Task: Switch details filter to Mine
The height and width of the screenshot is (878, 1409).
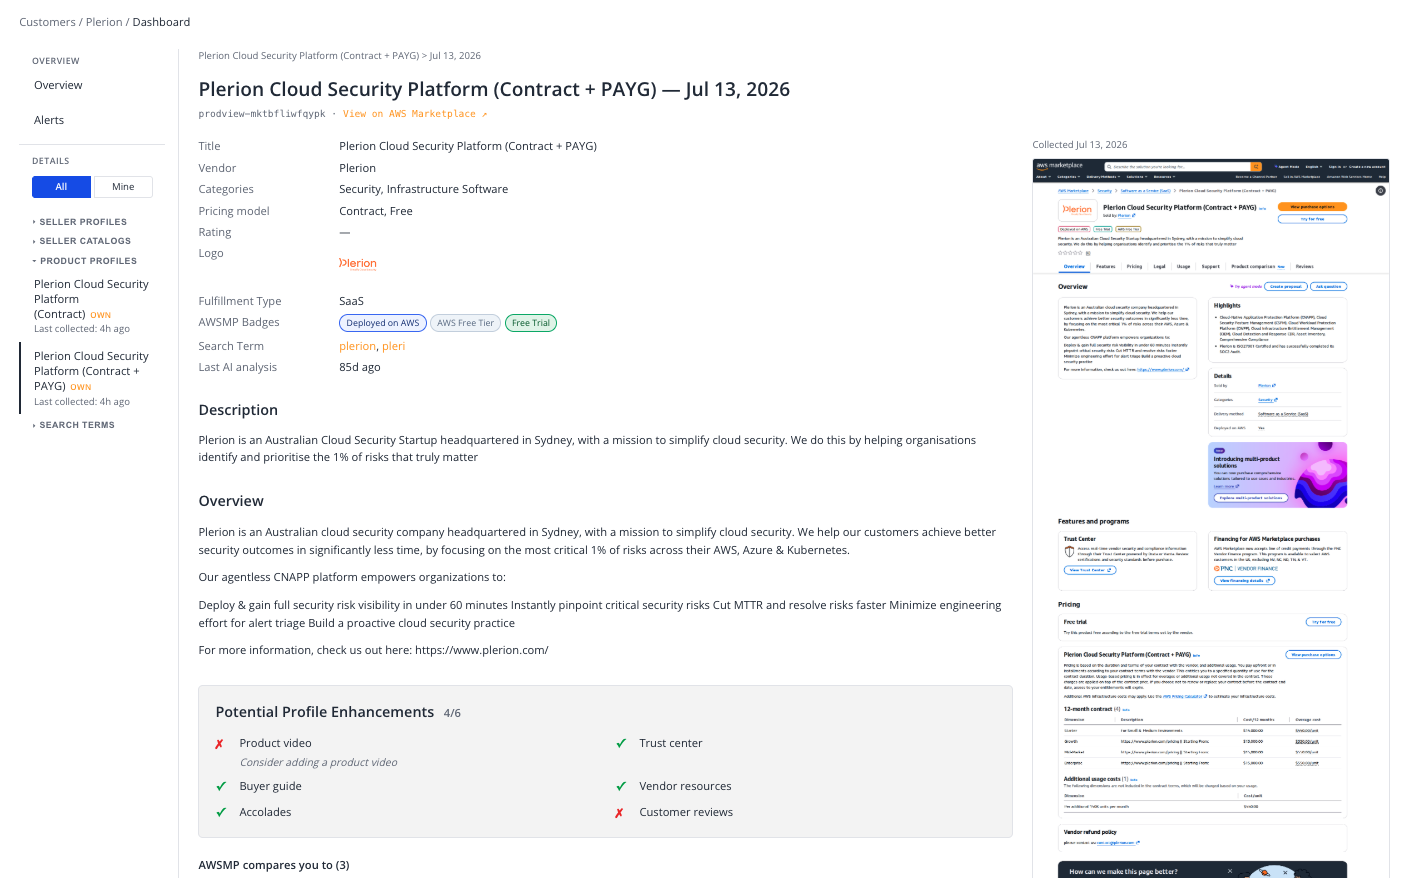Action: (x=123, y=187)
